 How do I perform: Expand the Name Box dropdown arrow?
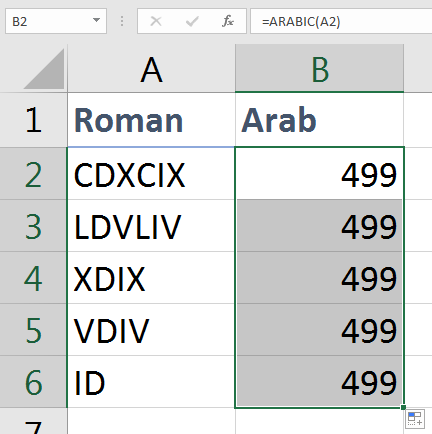(x=96, y=21)
